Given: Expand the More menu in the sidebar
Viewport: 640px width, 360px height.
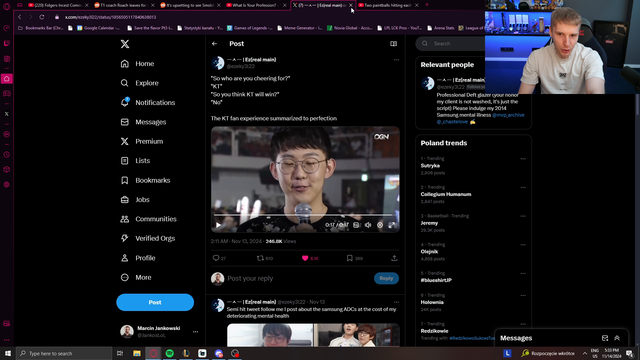Looking at the screenshot, I should [x=136, y=278].
